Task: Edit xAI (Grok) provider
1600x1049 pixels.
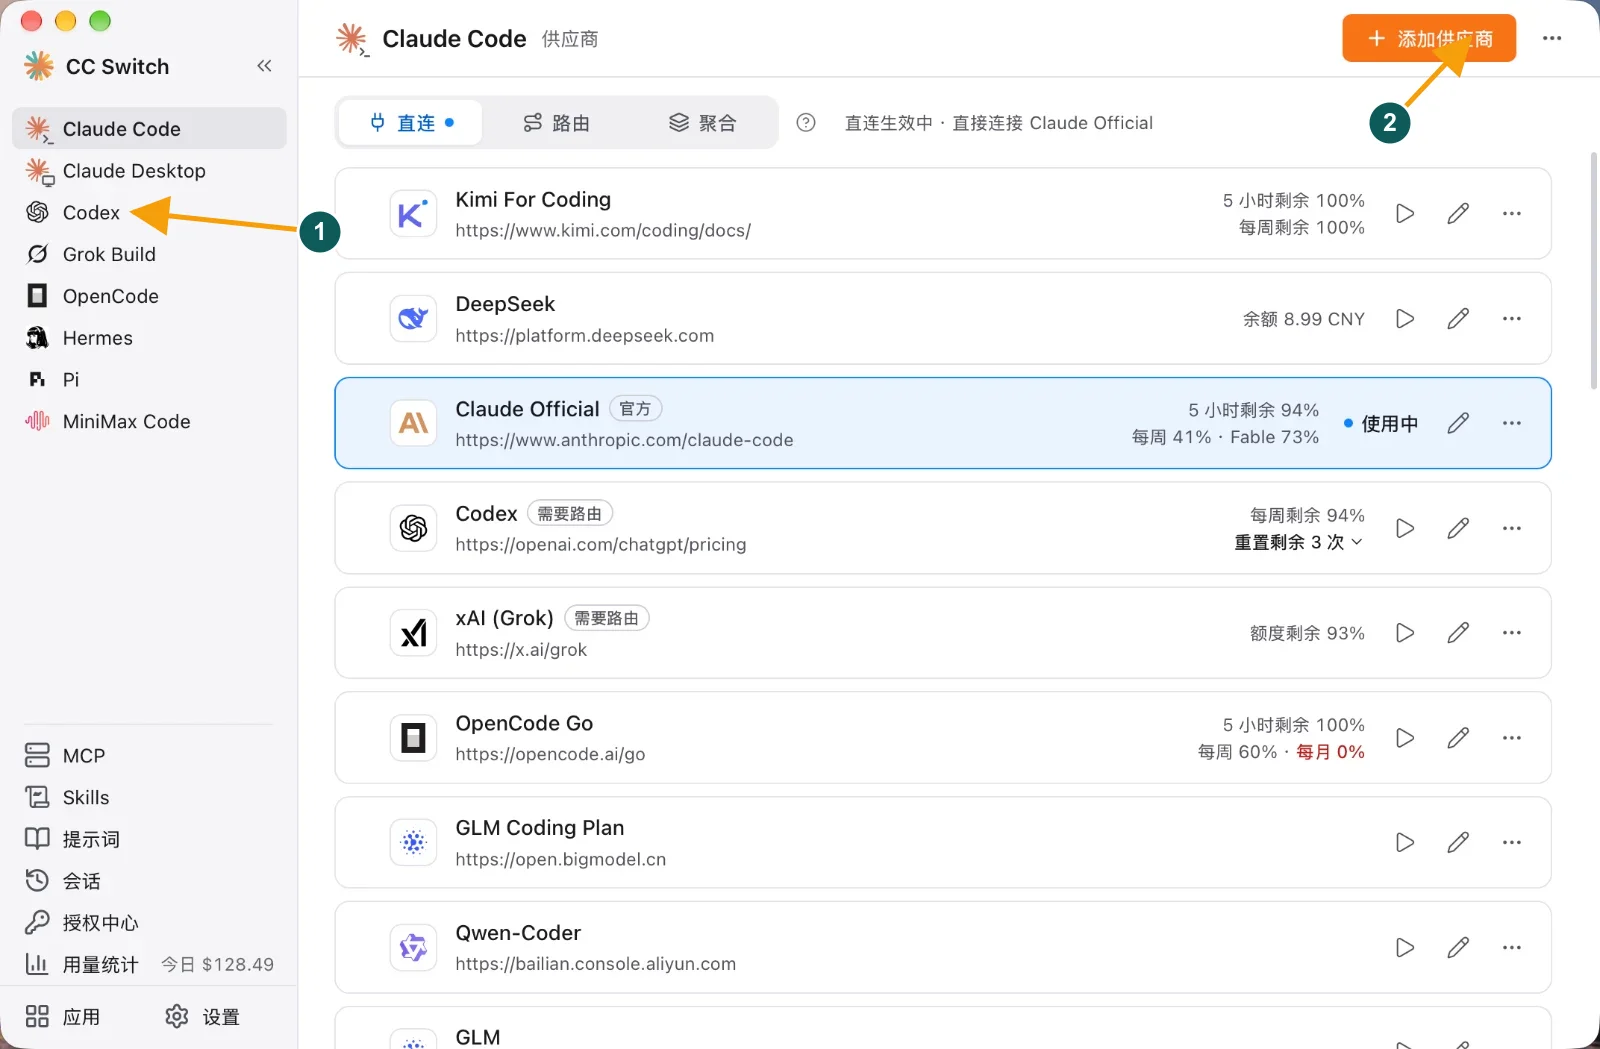Action: [1458, 633]
